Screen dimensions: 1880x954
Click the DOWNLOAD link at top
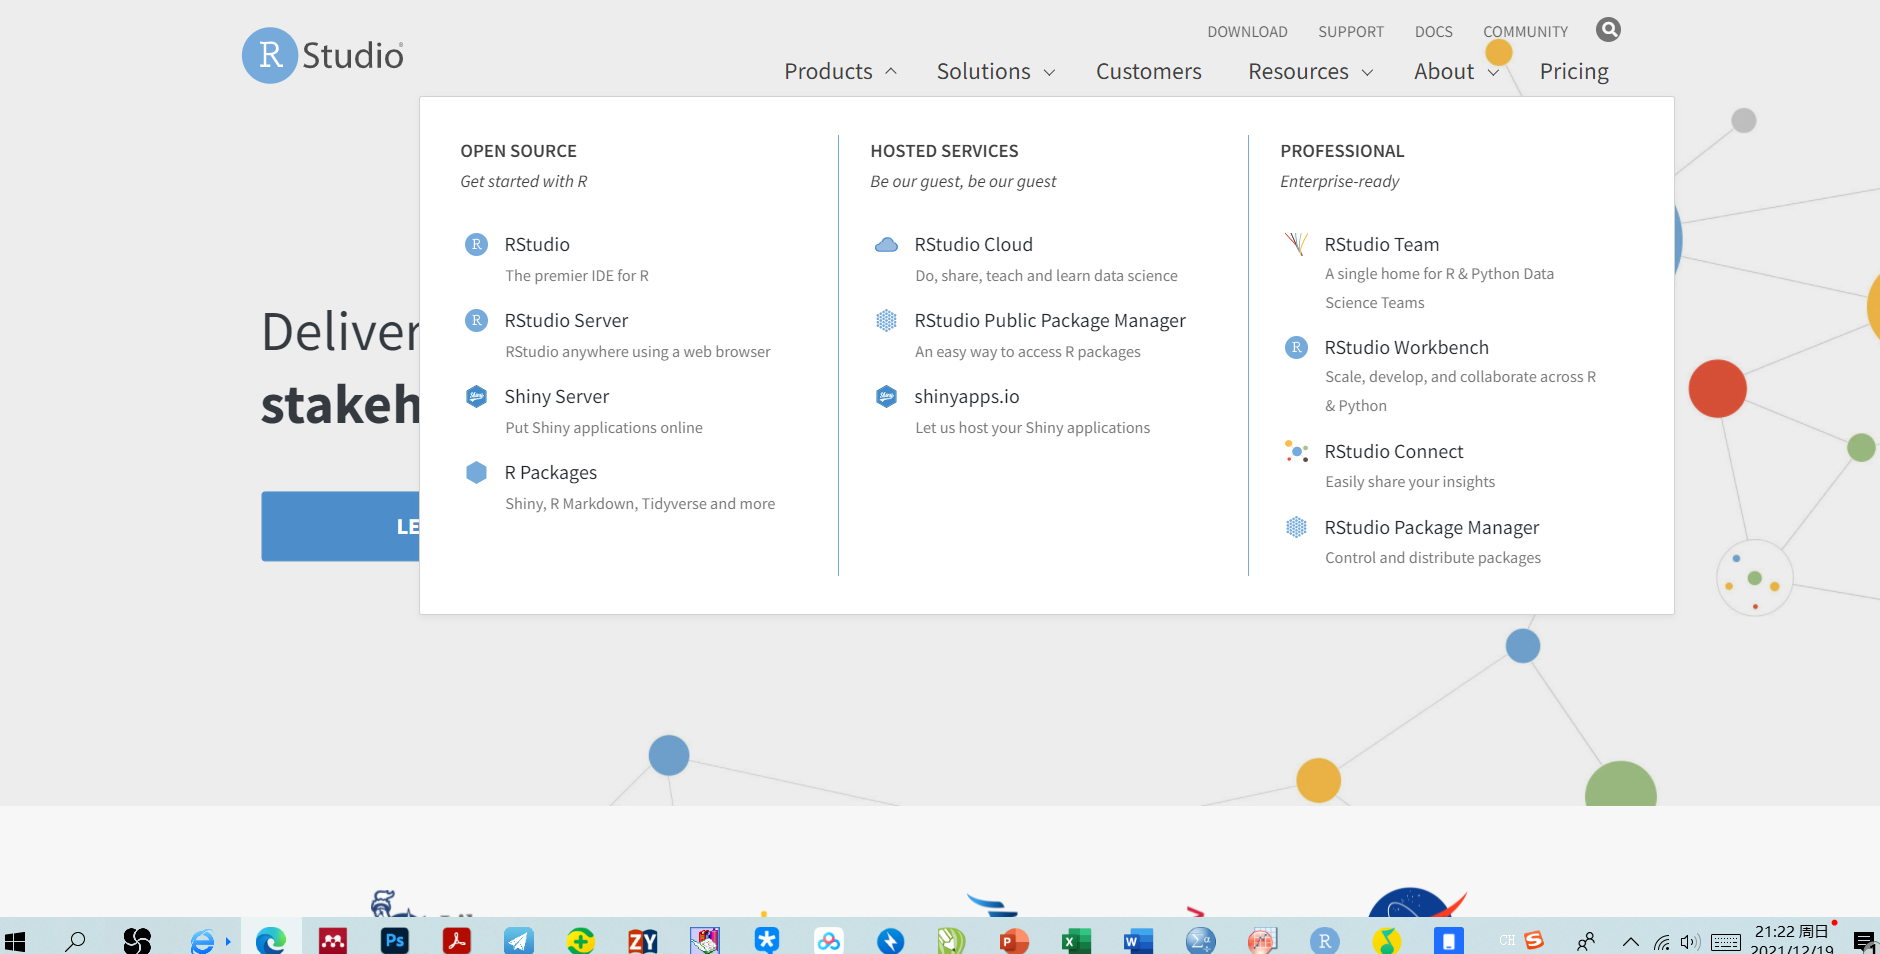click(x=1247, y=32)
